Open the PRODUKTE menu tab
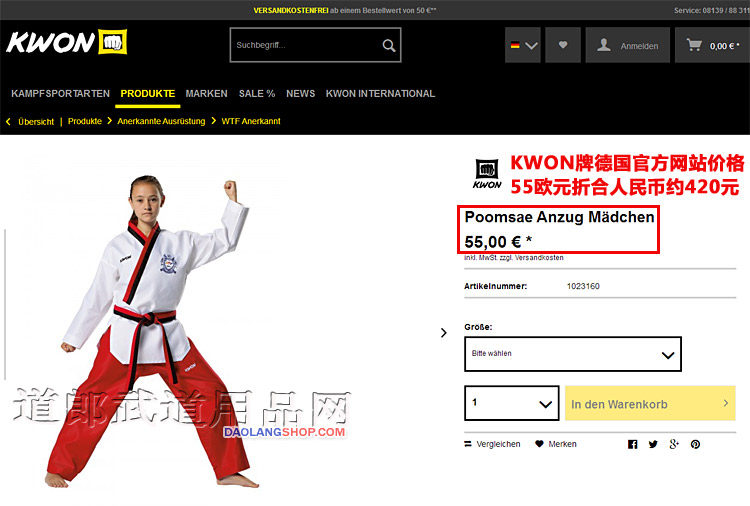Viewport: 750px width, 506px height. tap(147, 94)
